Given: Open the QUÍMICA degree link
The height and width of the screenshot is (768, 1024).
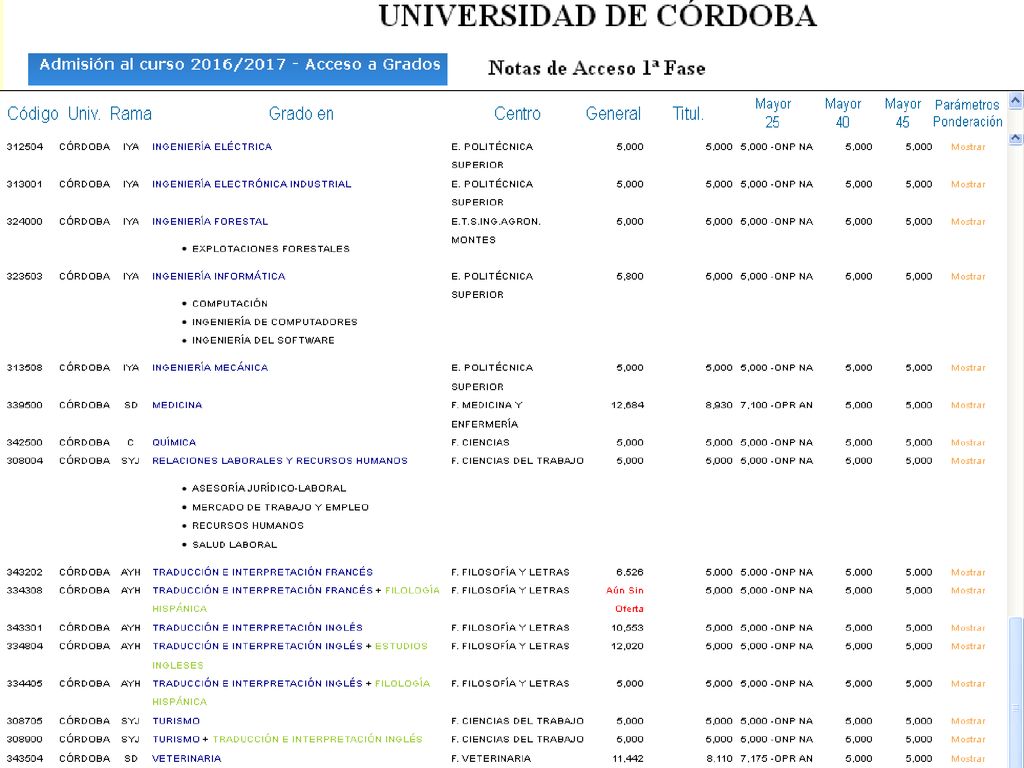Looking at the screenshot, I should point(174,442).
